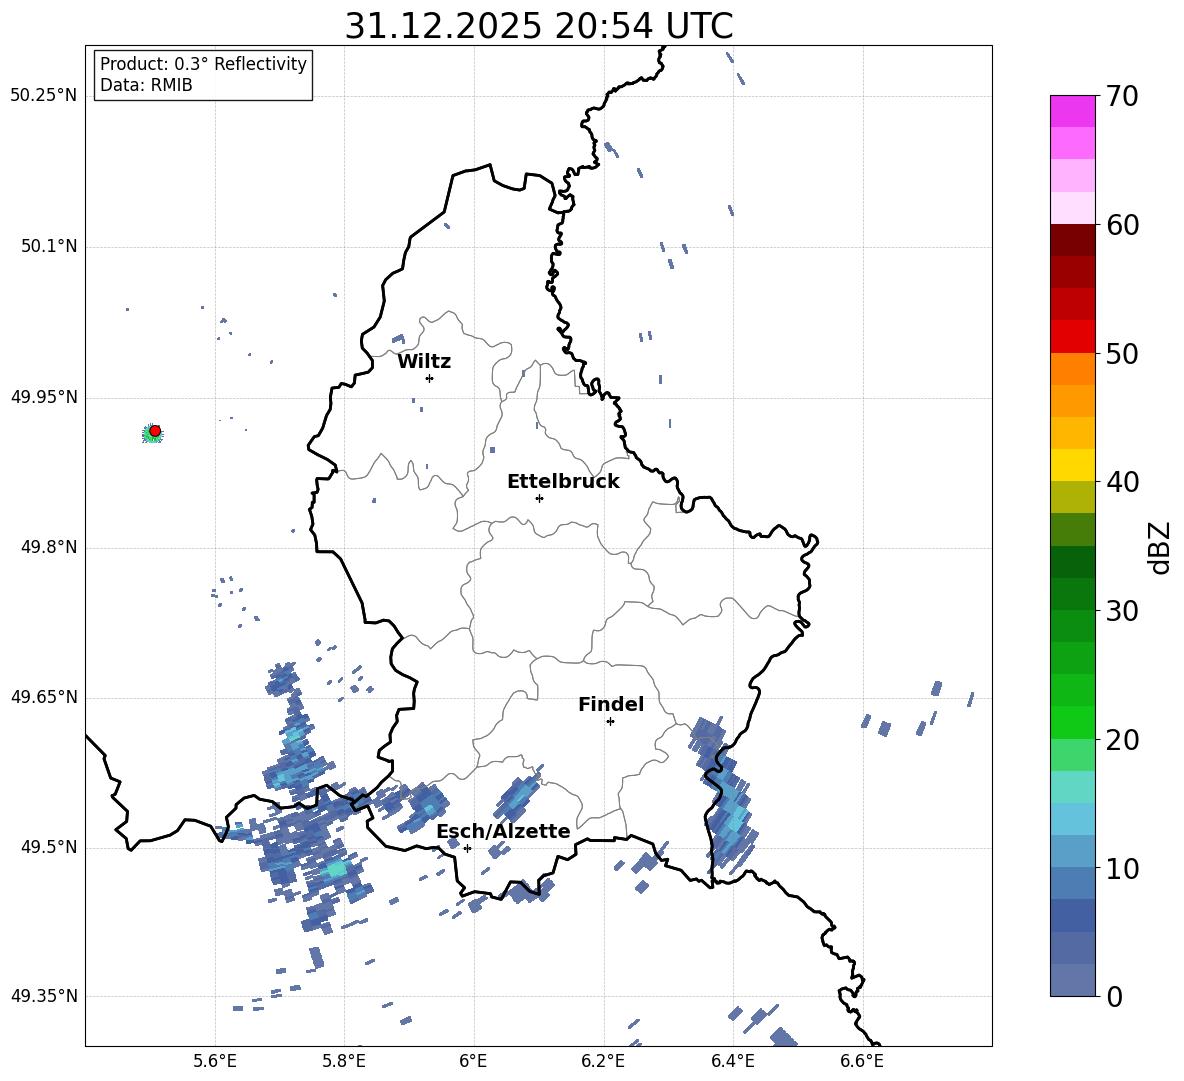Click the colorbar tick value 50
1184x1081 pixels.
(x=1122, y=353)
